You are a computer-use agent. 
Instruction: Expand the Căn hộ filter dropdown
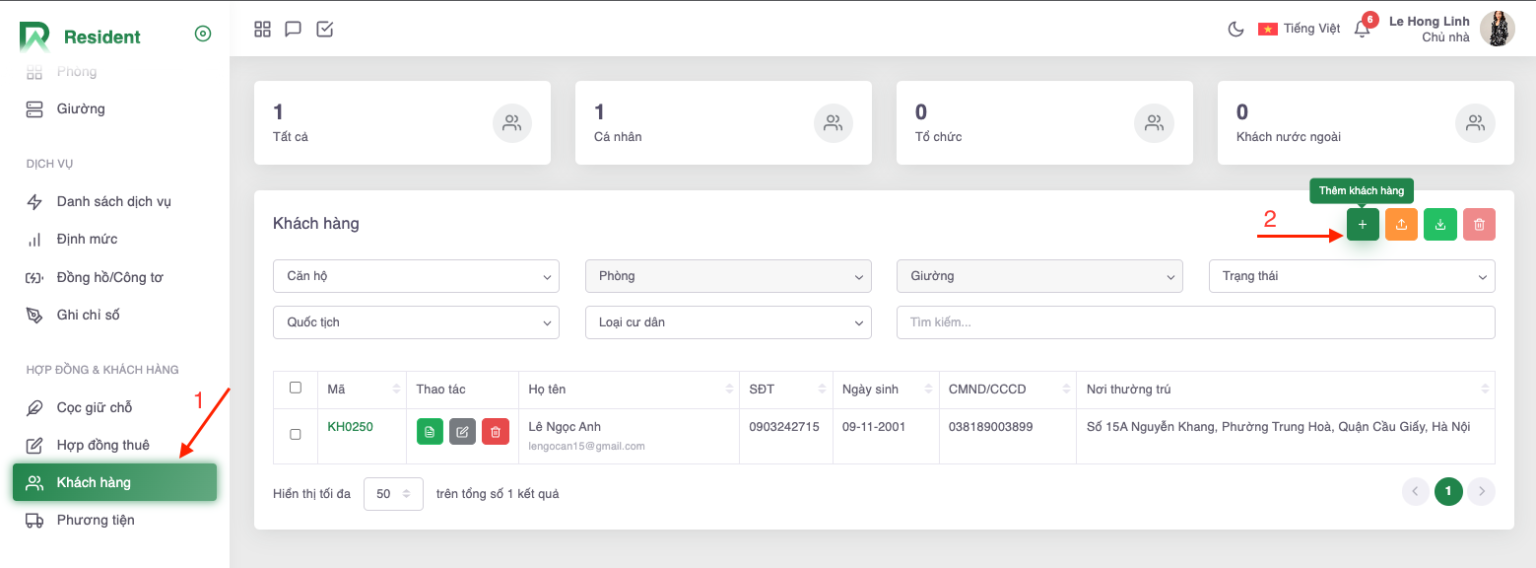[415, 276]
